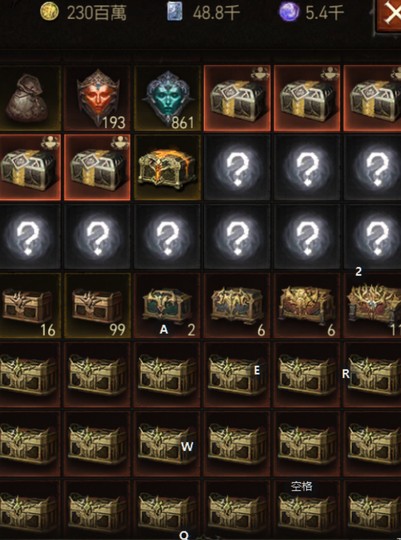
Task: Click the purple orb currency icon
Action: click(289, 12)
